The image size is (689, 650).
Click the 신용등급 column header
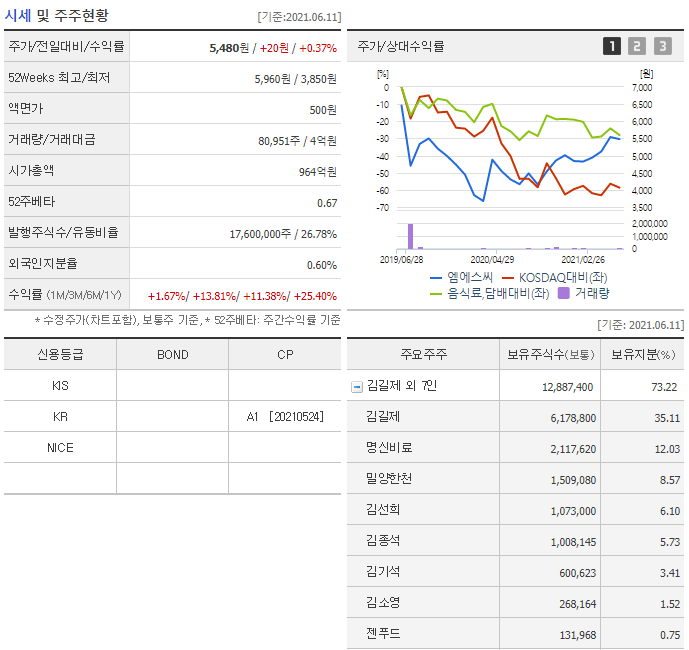pyautogui.click(x=60, y=354)
